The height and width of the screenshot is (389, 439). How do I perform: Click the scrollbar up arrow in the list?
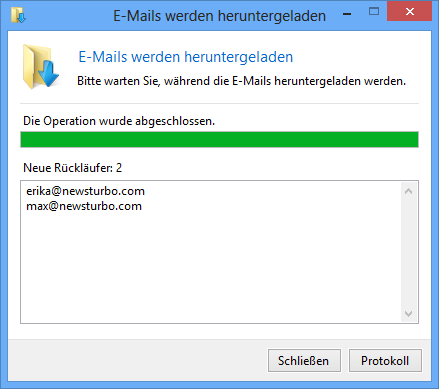click(x=408, y=191)
